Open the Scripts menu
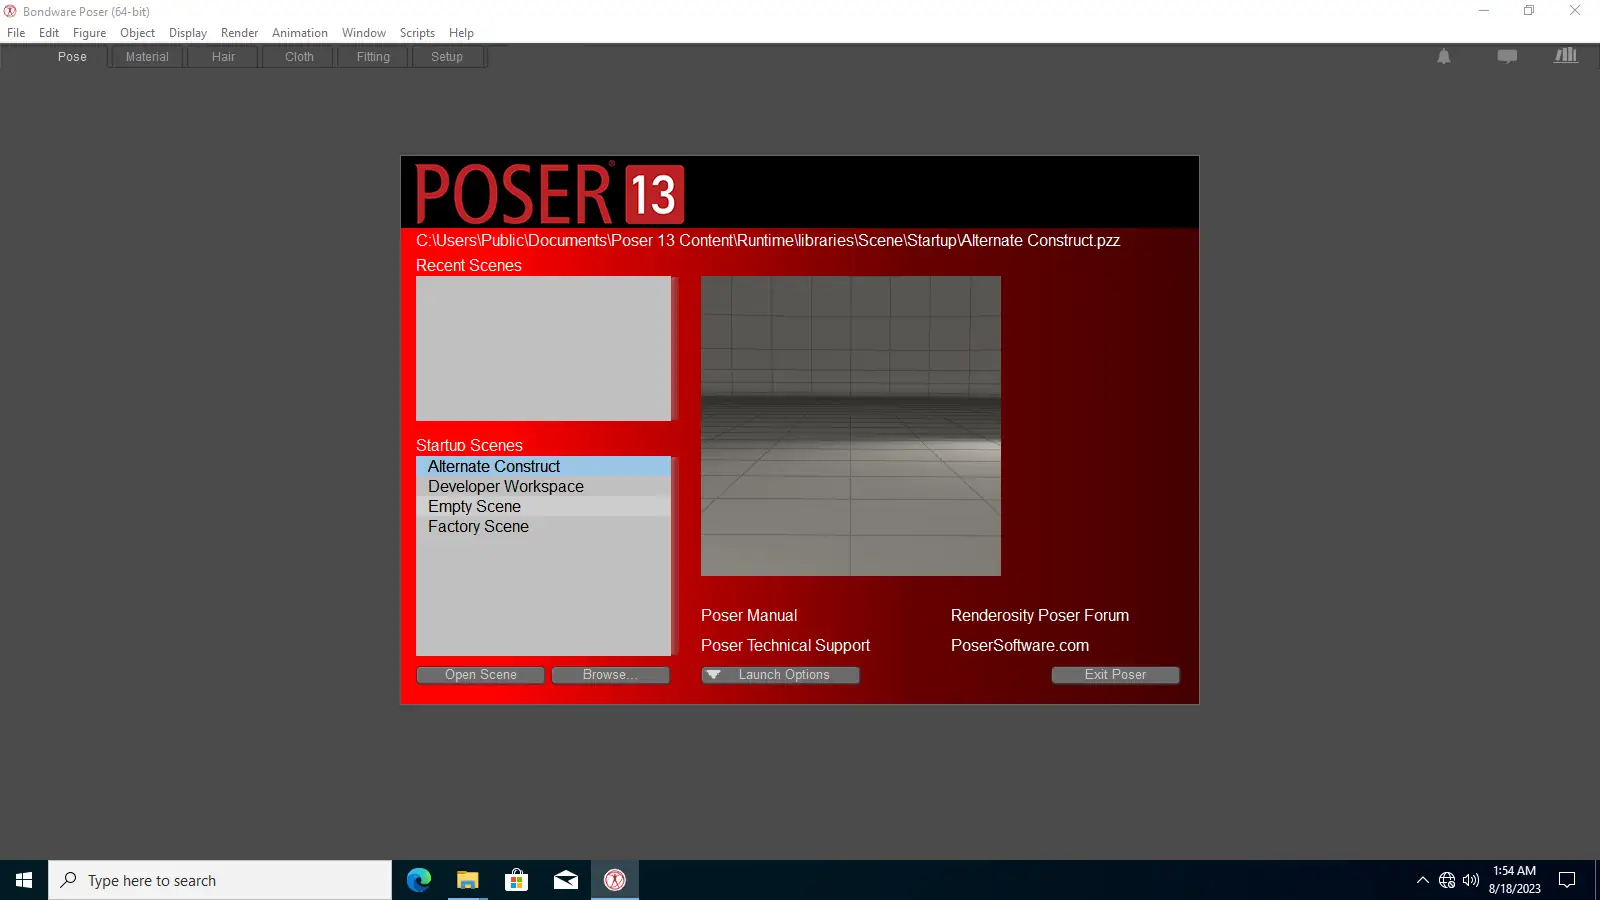 point(417,33)
